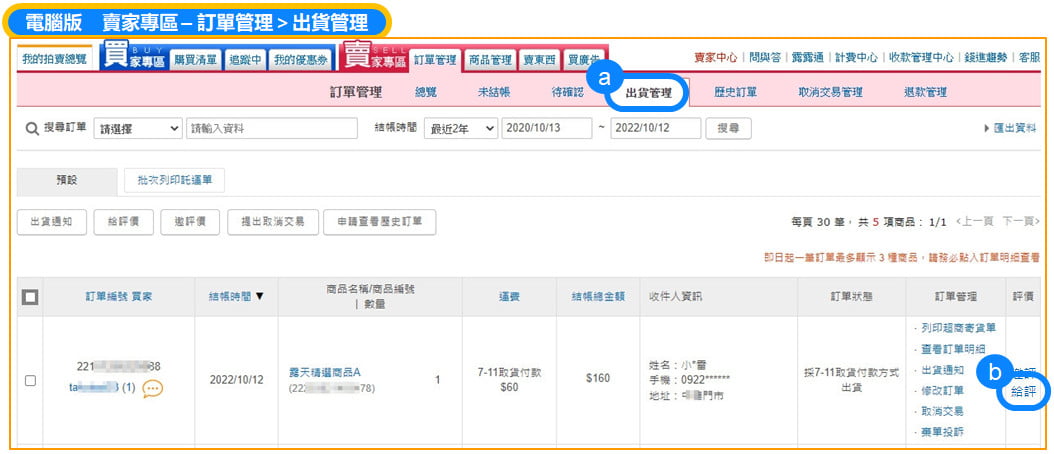The width and height of the screenshot is (1054, 454).
Task: Check the first order row checkbox
Action: [x=30, y=381]
